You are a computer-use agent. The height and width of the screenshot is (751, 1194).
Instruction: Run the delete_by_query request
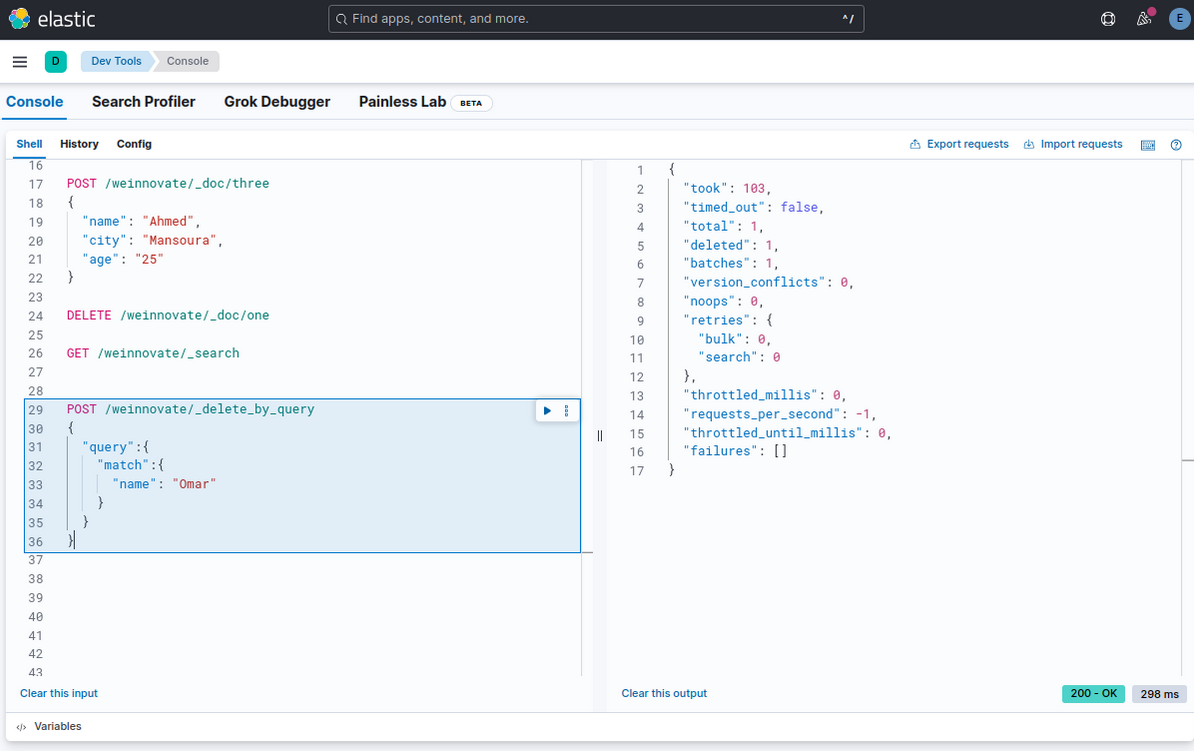[x=547, y=411]
